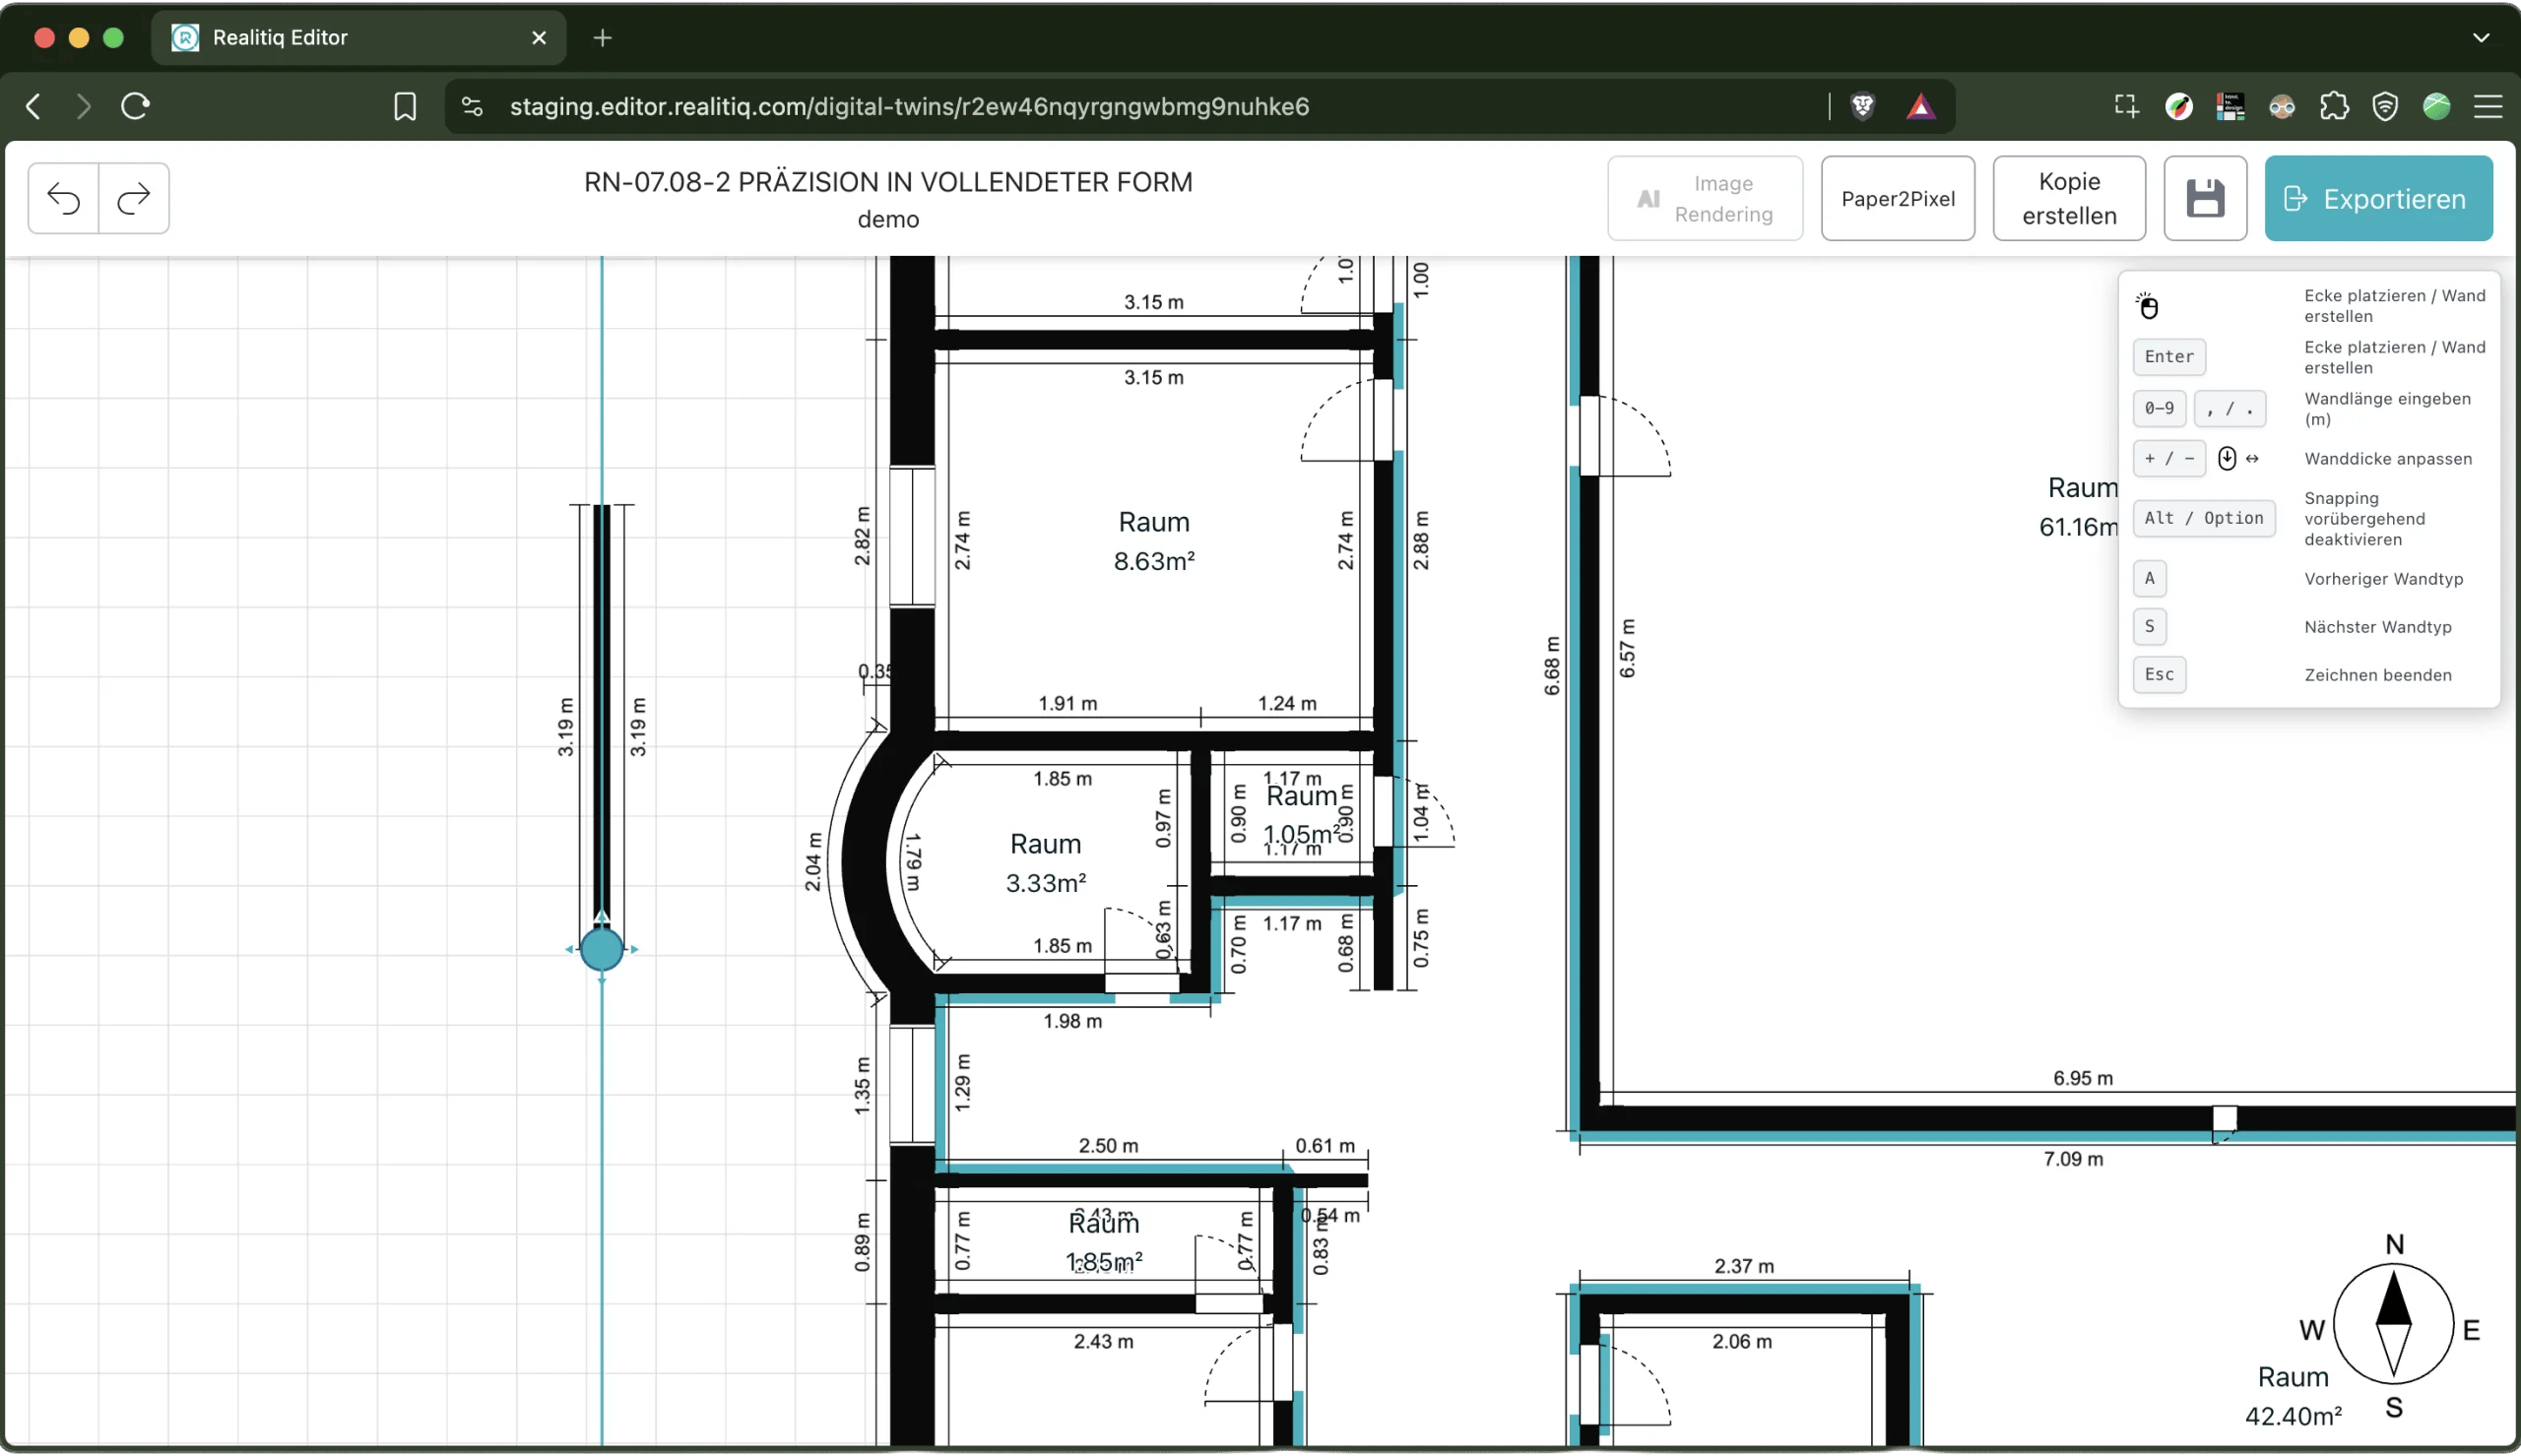Save using the floppy disk icon
Viewport: 2521px width, 1456px height.
click(x=2205, y=198)
